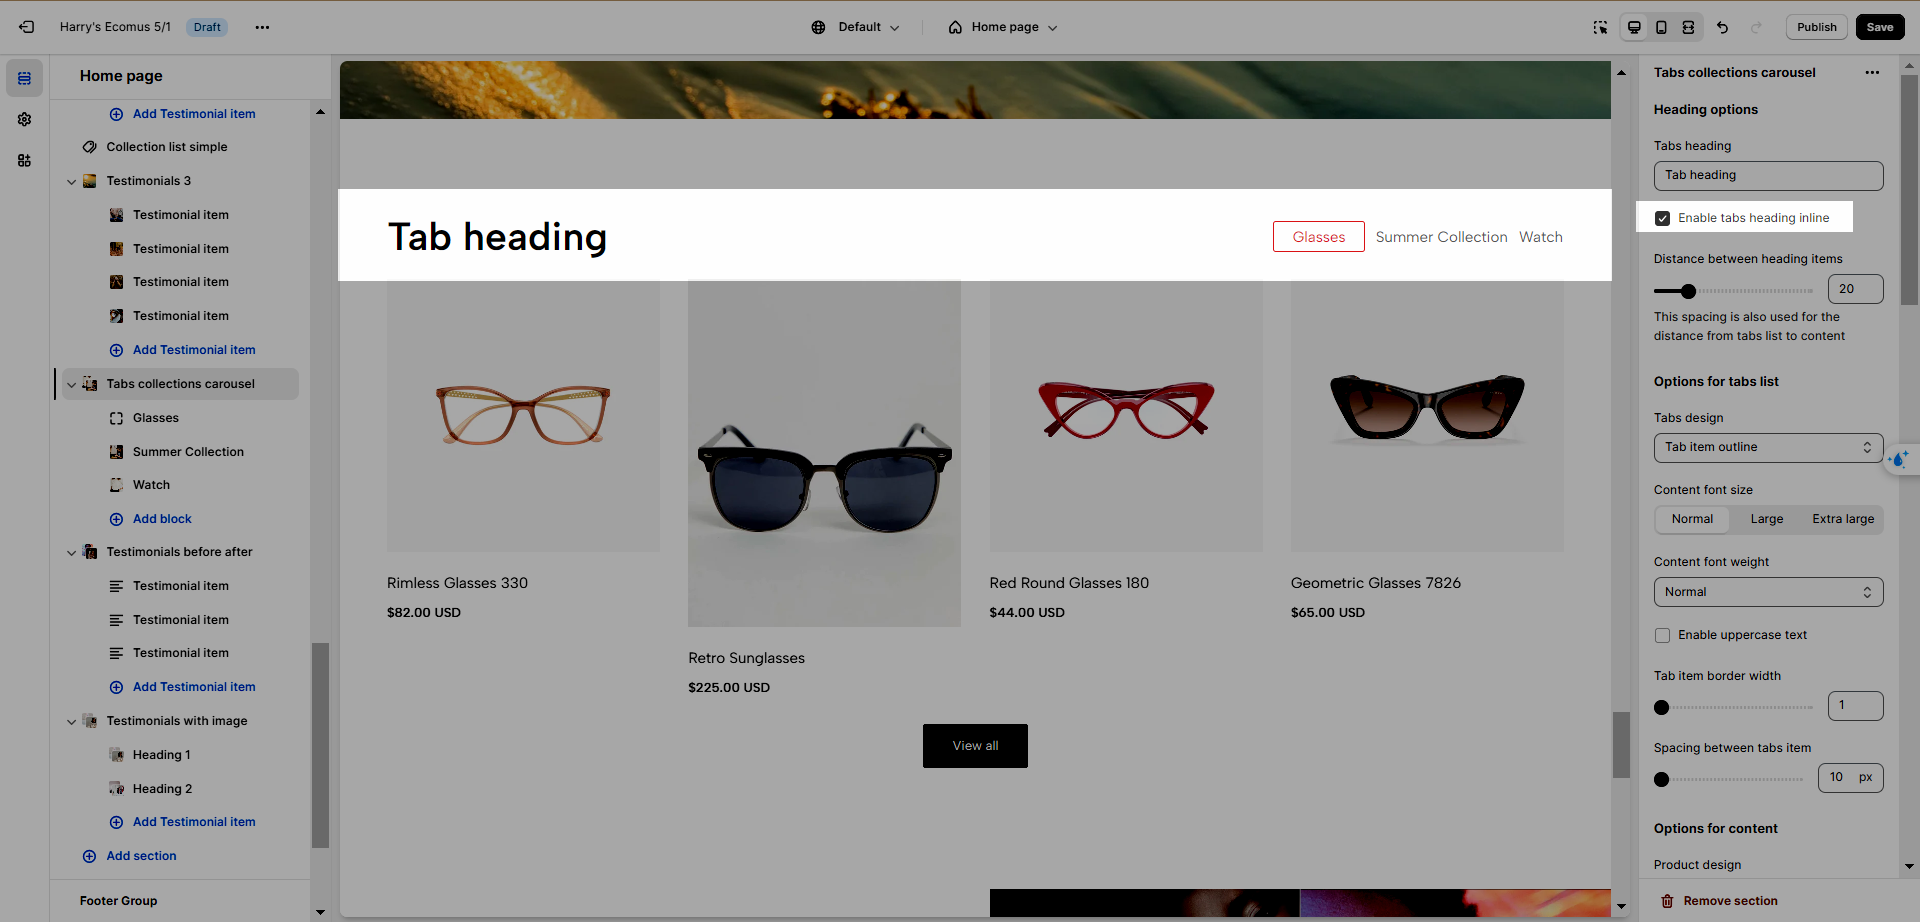This screenshot has width=1920, height=922.
Task: Click the Testimonials 3 section icon
Action: (89, 181)
